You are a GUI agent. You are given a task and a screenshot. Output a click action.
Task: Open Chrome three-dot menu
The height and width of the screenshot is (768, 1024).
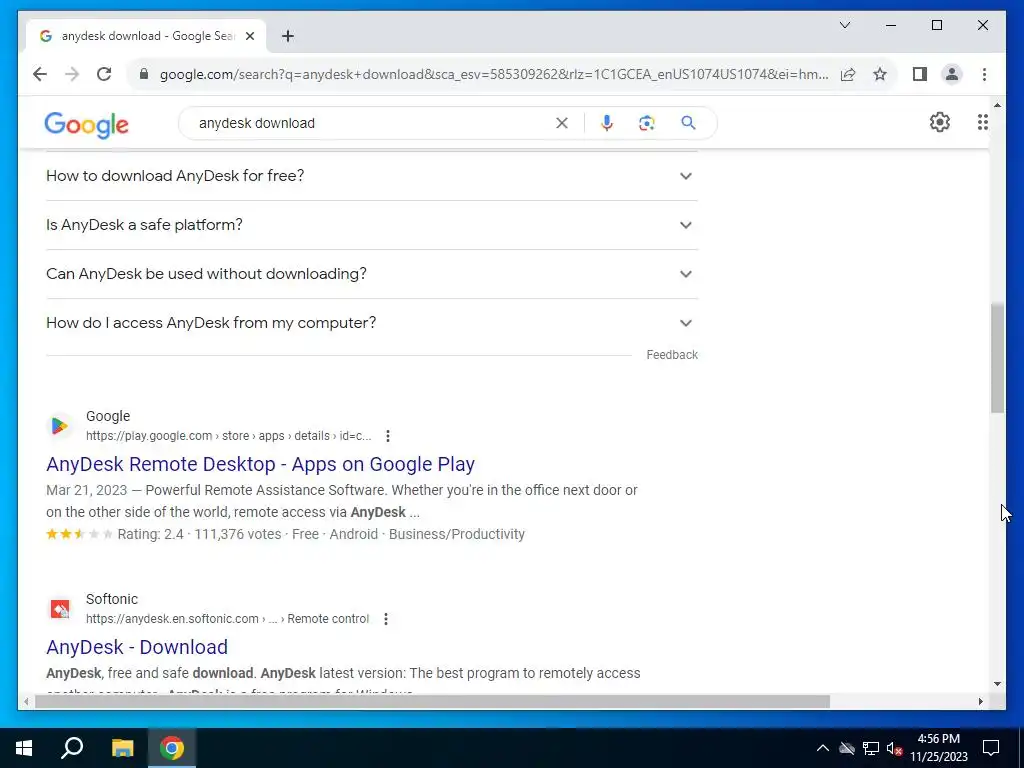(x=984, y=74)
